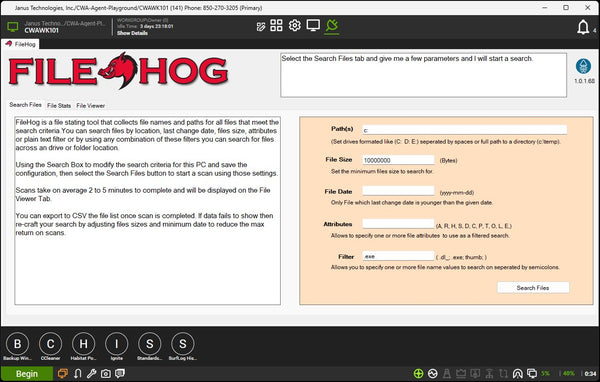The width and height of the screenshot is (600, 382).
Task: Open the settings gear icon
Action: click(x=294, y=26)
